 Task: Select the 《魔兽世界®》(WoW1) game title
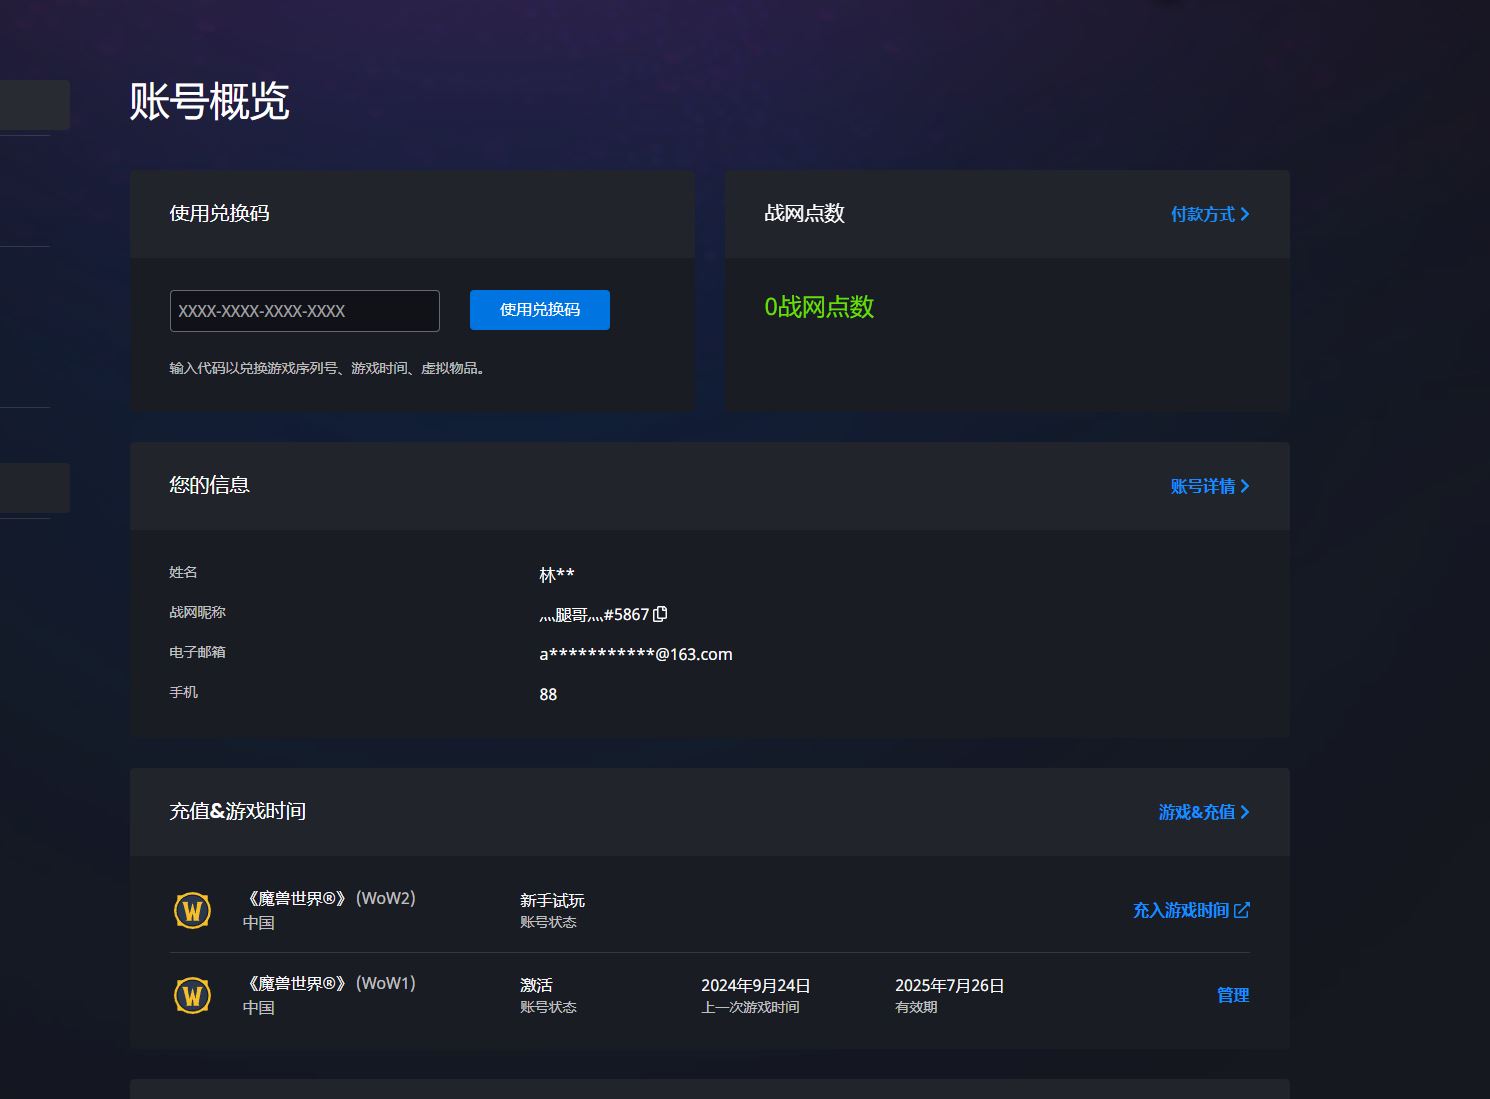click(330, 983)
